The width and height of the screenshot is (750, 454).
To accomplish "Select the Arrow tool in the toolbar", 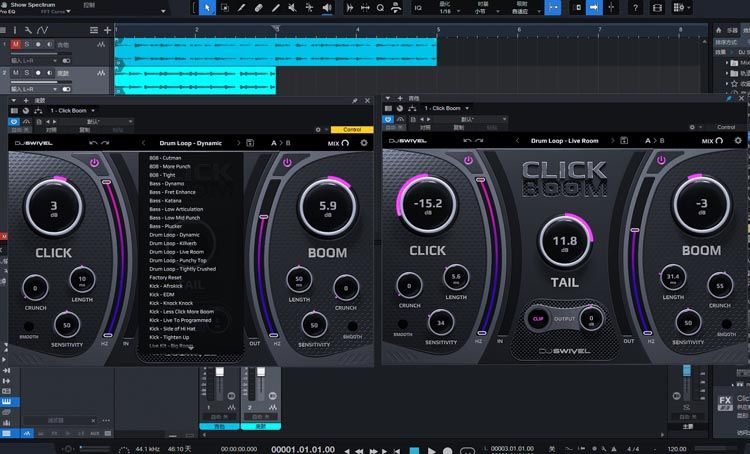I will tap(207, 8).
